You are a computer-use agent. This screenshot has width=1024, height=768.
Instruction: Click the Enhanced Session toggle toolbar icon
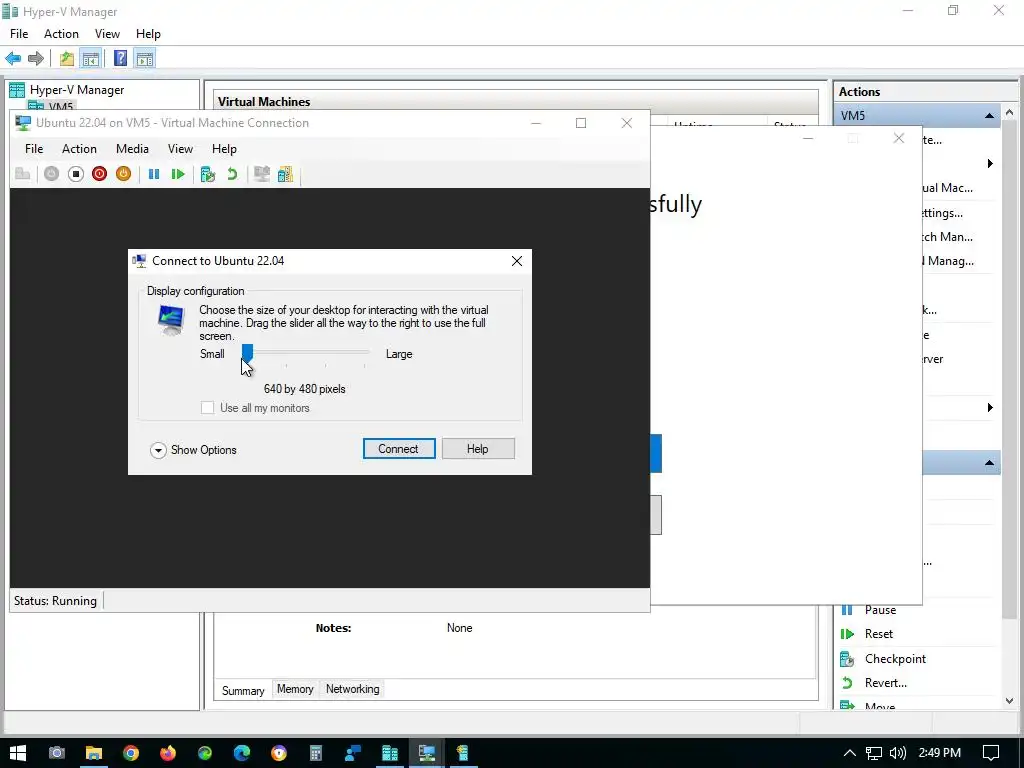click(262, 174)
